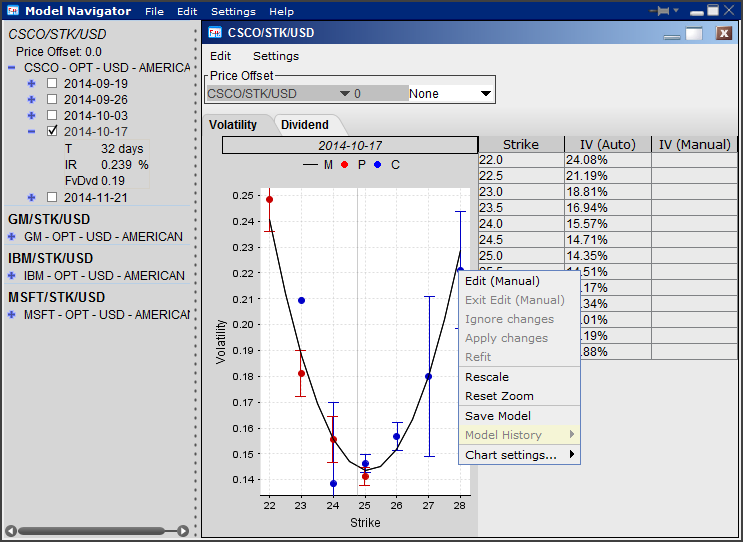Image resolution: width=743 pixels, height=542 pixels.
Task: Expand the 2014-09-19 expiry node
Action: click(32, 83)
